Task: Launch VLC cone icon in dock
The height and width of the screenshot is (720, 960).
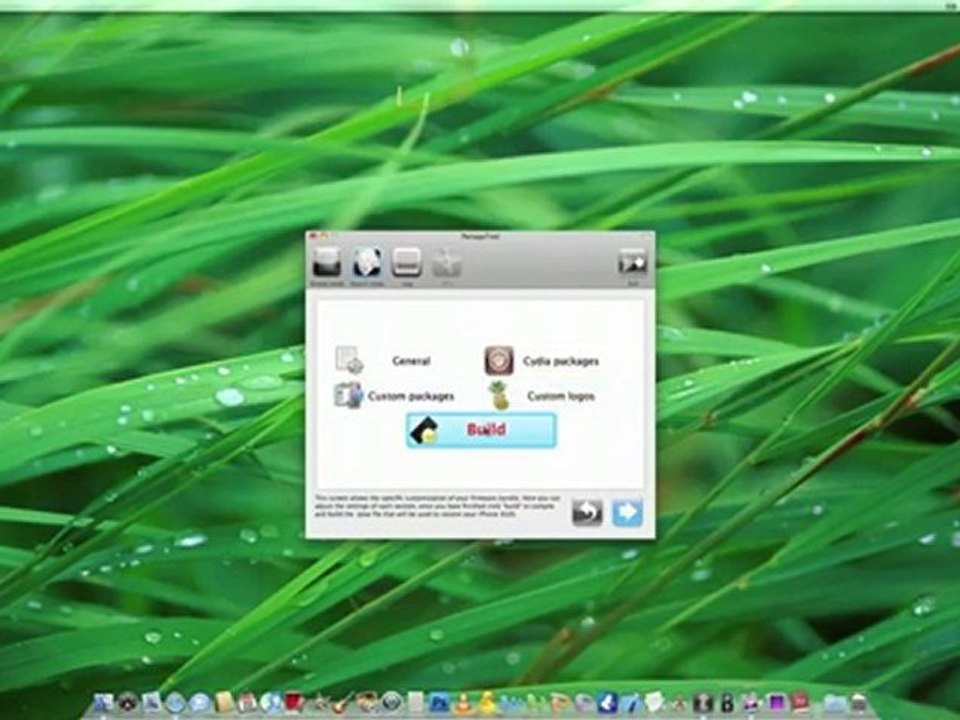Action: 463,703
